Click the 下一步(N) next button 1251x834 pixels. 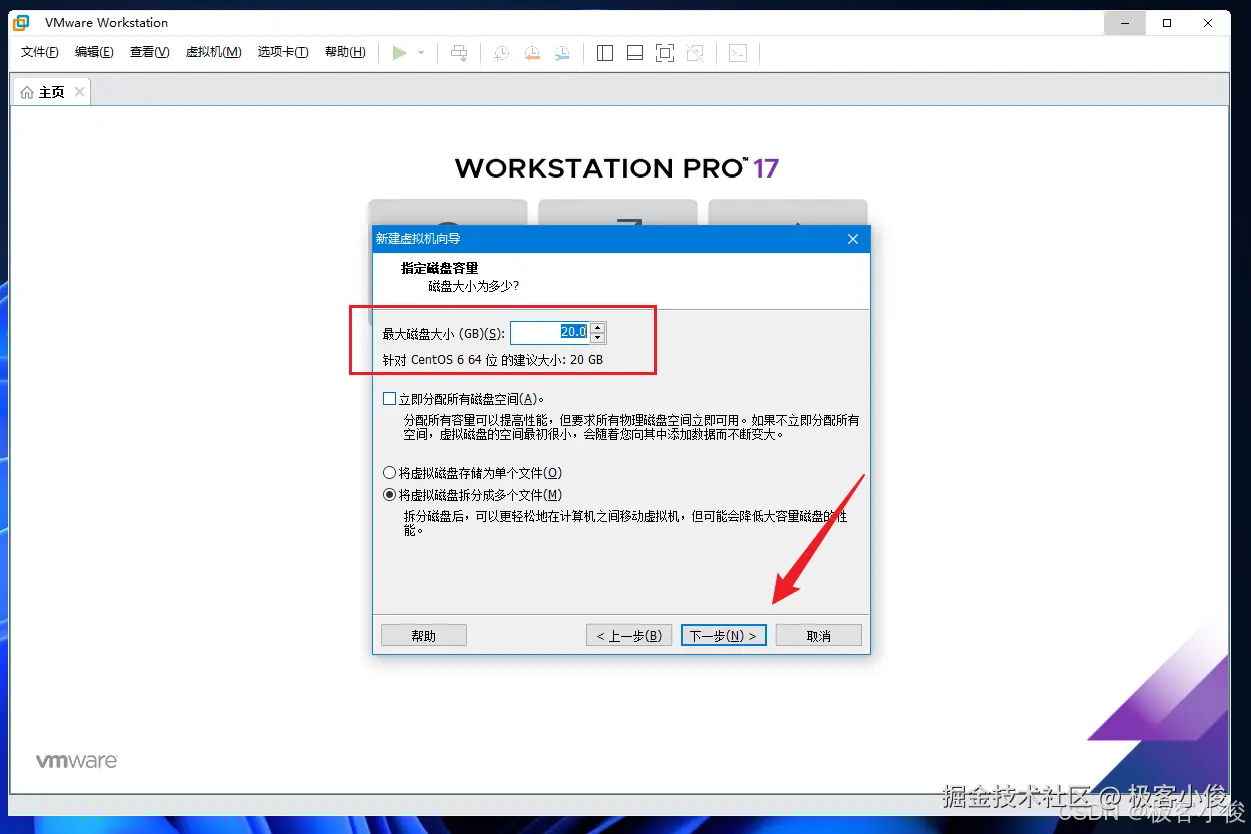(x=724, y=635)
